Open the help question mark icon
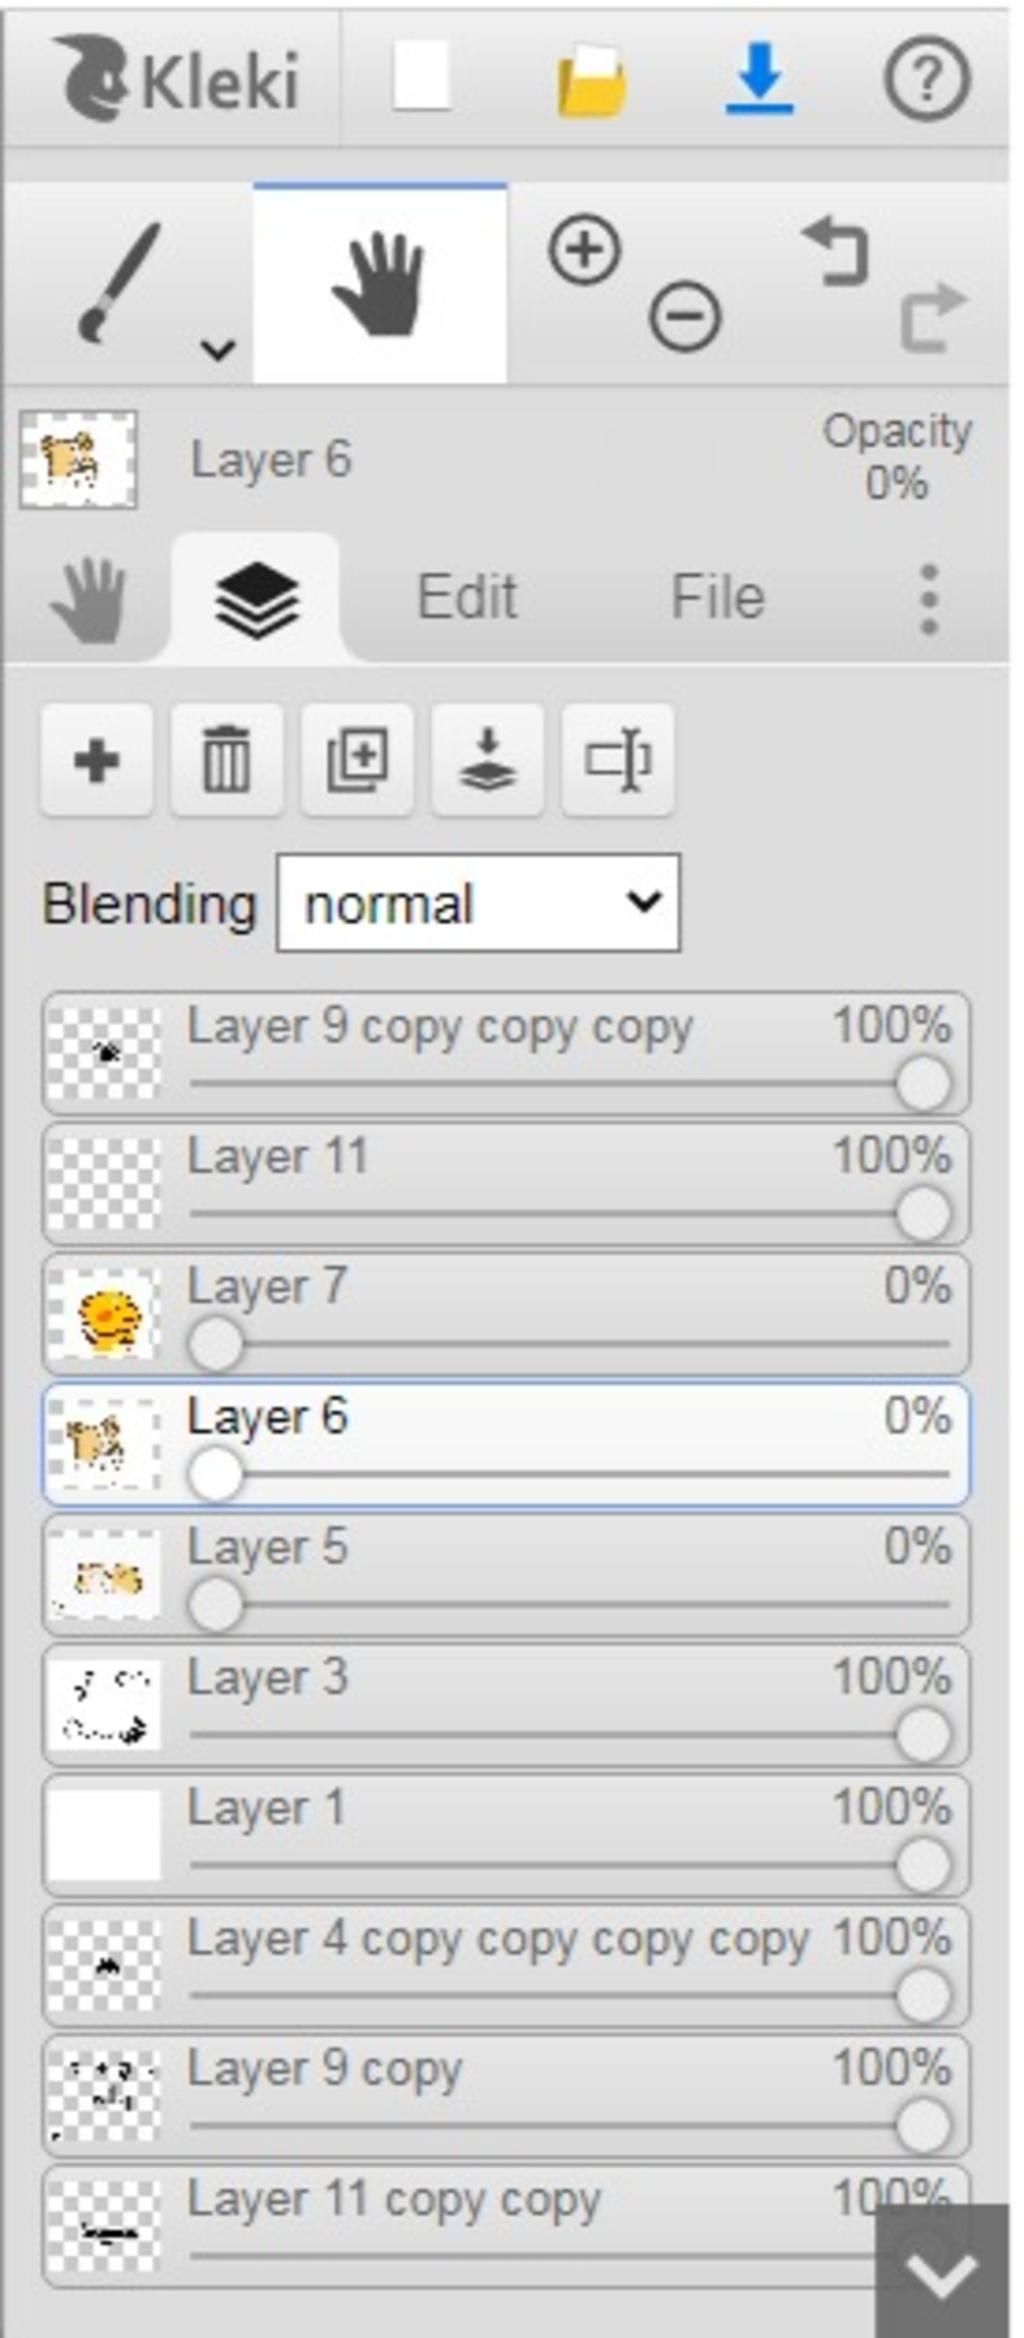The height and width of the screenshot is (2338, 1024). (926, 78)
